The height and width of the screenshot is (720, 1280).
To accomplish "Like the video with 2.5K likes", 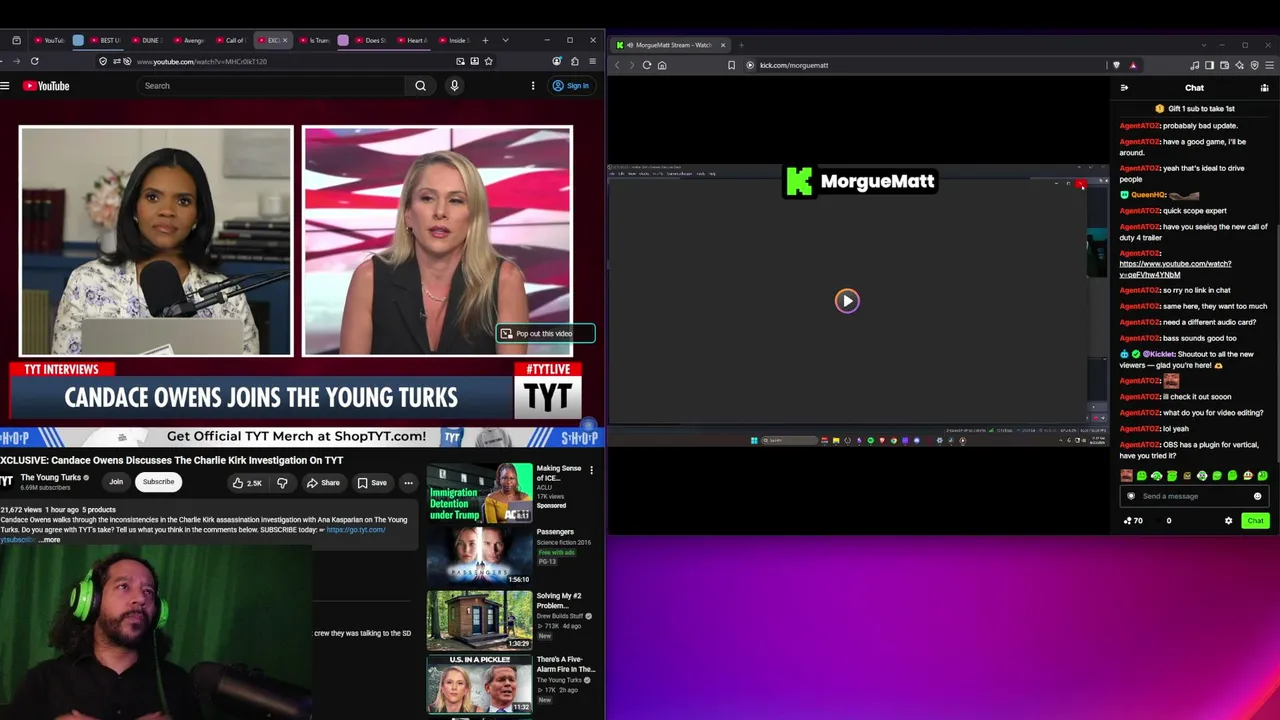I will [246, 483].
